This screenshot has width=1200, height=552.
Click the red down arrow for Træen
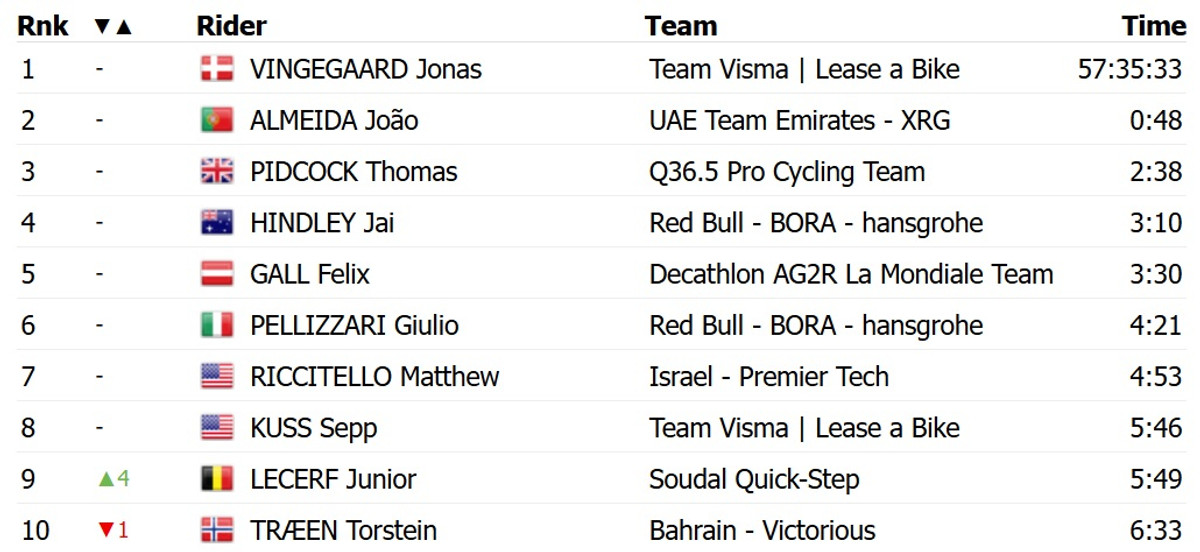pyautogui.click(x=105, y=530)
